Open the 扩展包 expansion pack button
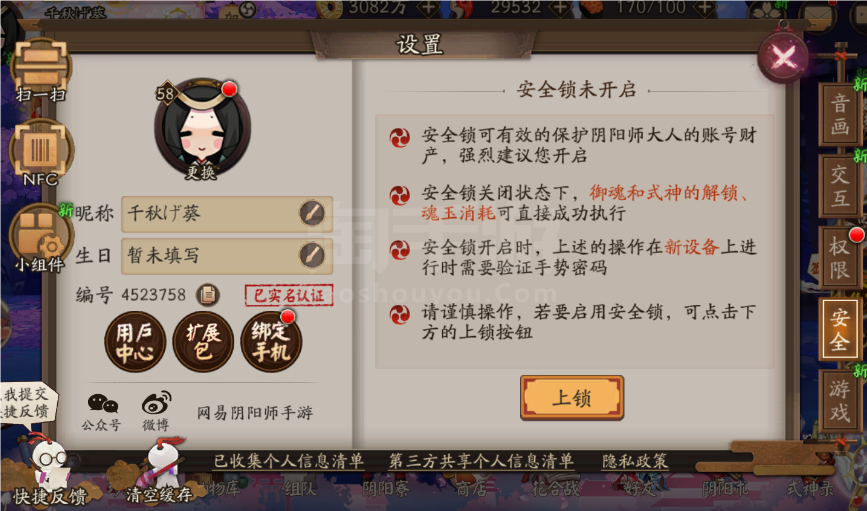This screenshot has height=511, width=867. point(203,342)
